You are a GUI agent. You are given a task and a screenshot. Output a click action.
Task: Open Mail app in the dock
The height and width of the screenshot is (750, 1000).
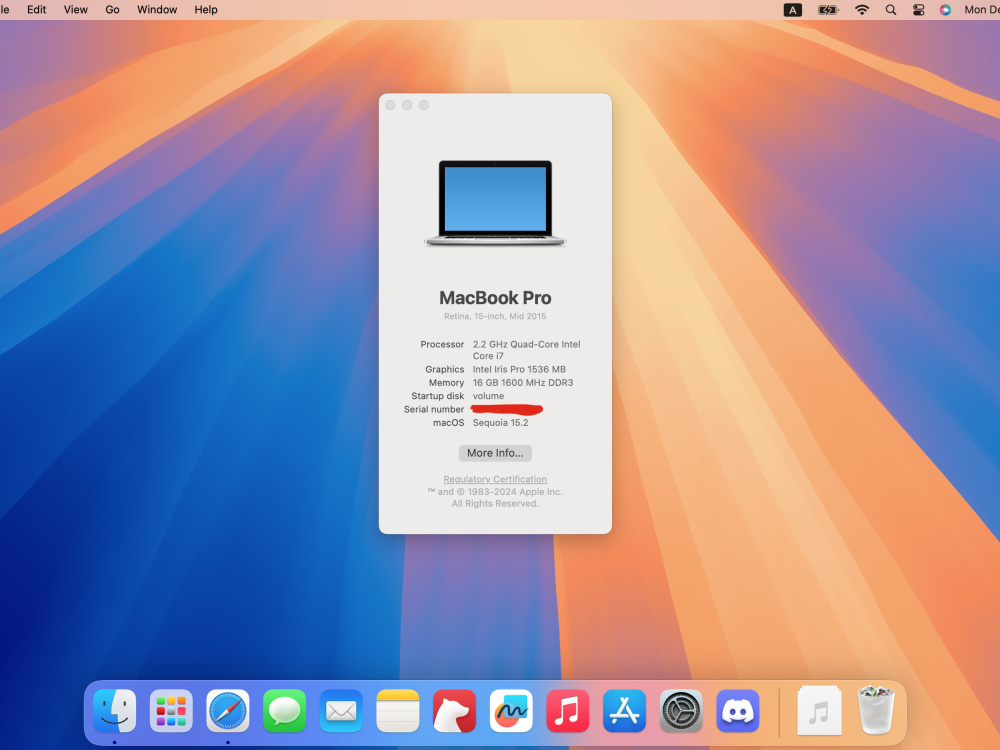pyautogui.click(x=341, y=710)
